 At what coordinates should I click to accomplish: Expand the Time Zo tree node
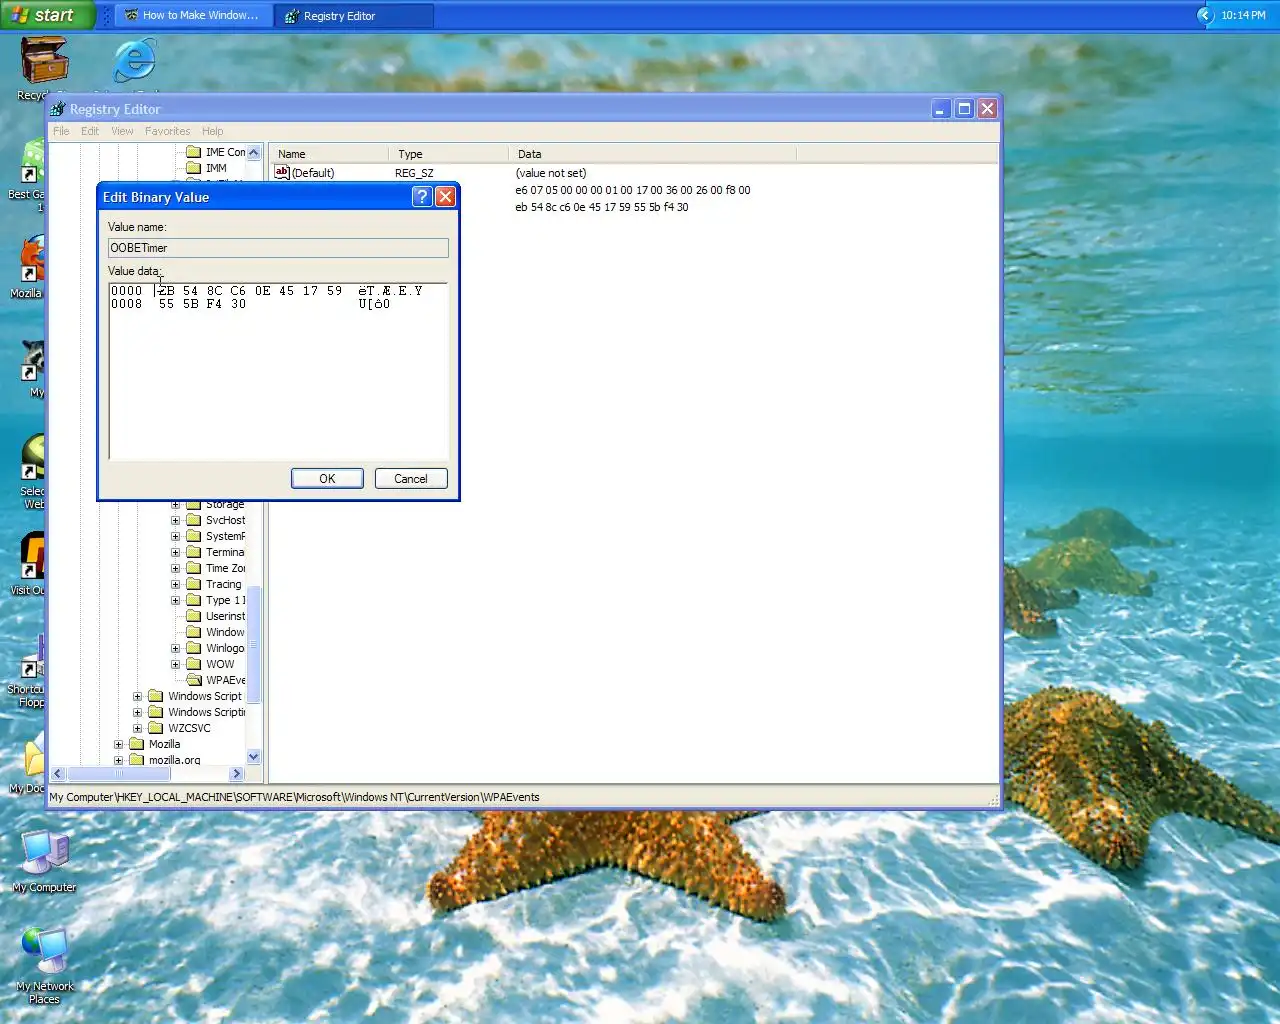tap(176, 568)
